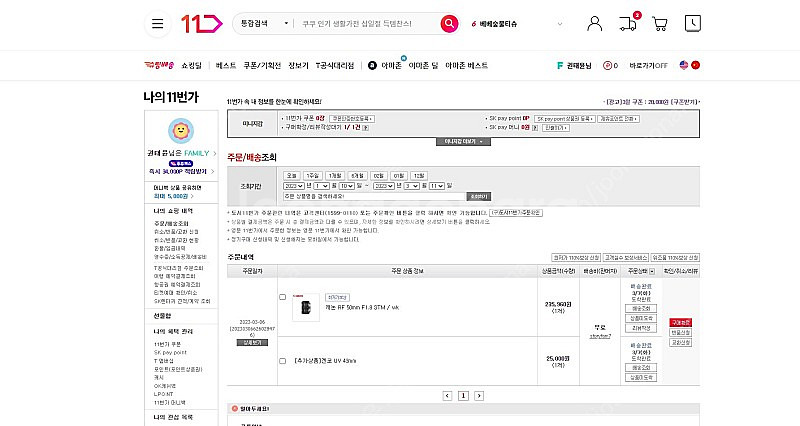Open the 쿠폰/기획전 navigation menu
Viewport: 800px width, 426px height.
[x=262, y=65]
